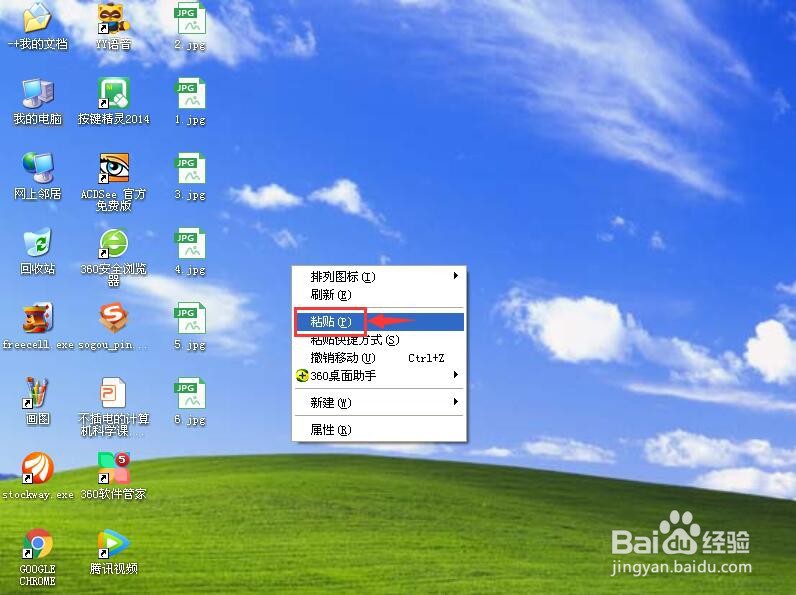Select the 360安全浏览器 shortcut
Screen dimensions: 796x595
(113, 243)
